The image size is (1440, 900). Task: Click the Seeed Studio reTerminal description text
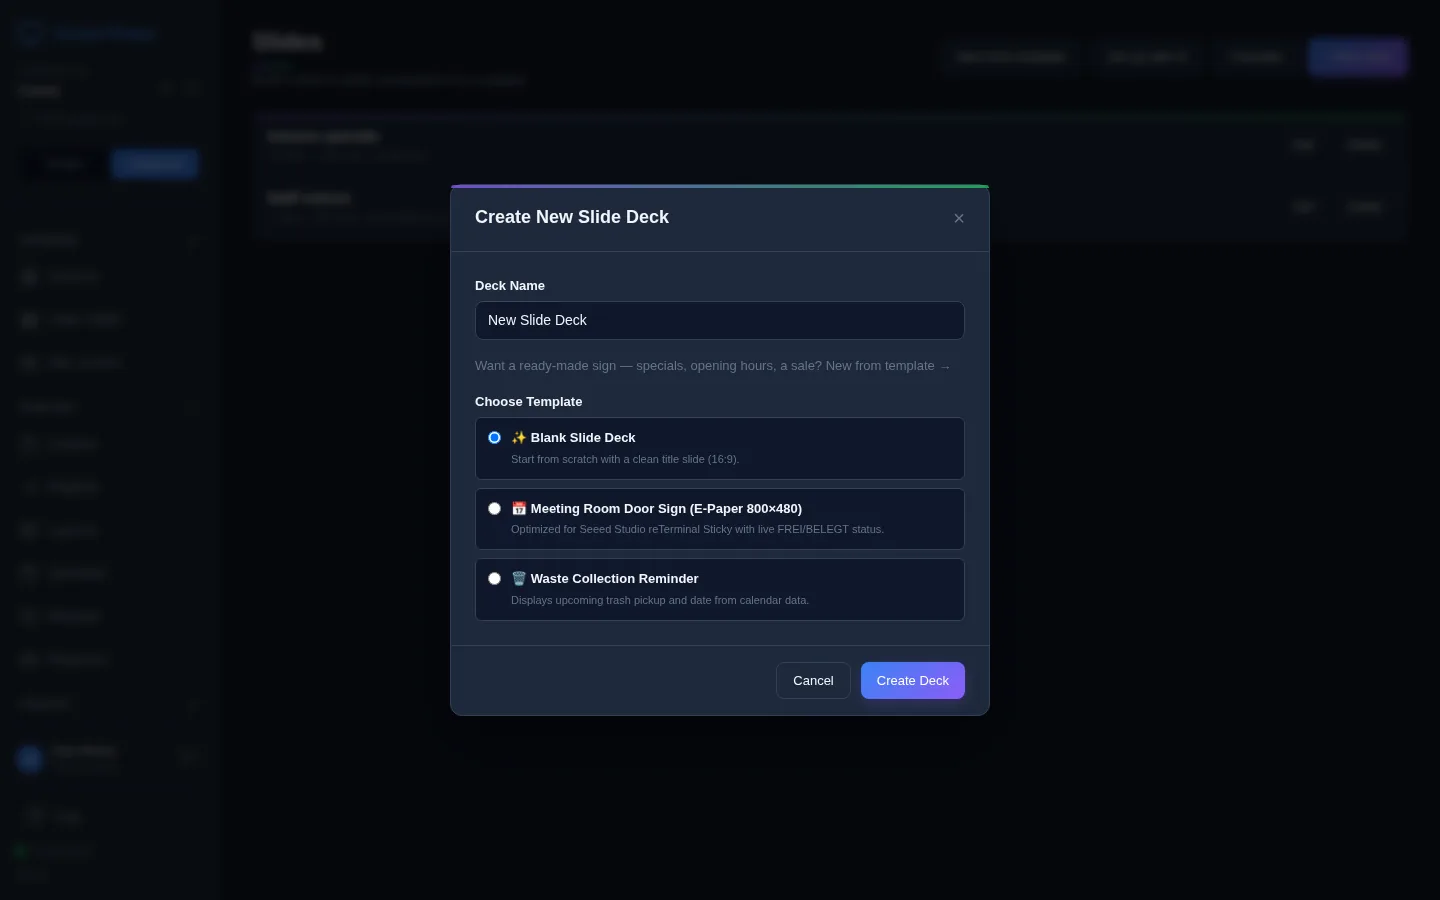697,529
